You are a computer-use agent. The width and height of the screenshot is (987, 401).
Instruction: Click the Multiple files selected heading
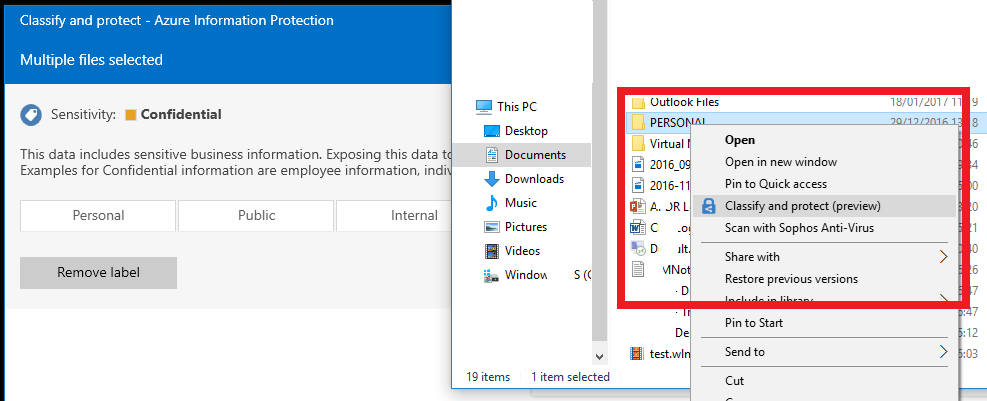click(x=91, y=60)
